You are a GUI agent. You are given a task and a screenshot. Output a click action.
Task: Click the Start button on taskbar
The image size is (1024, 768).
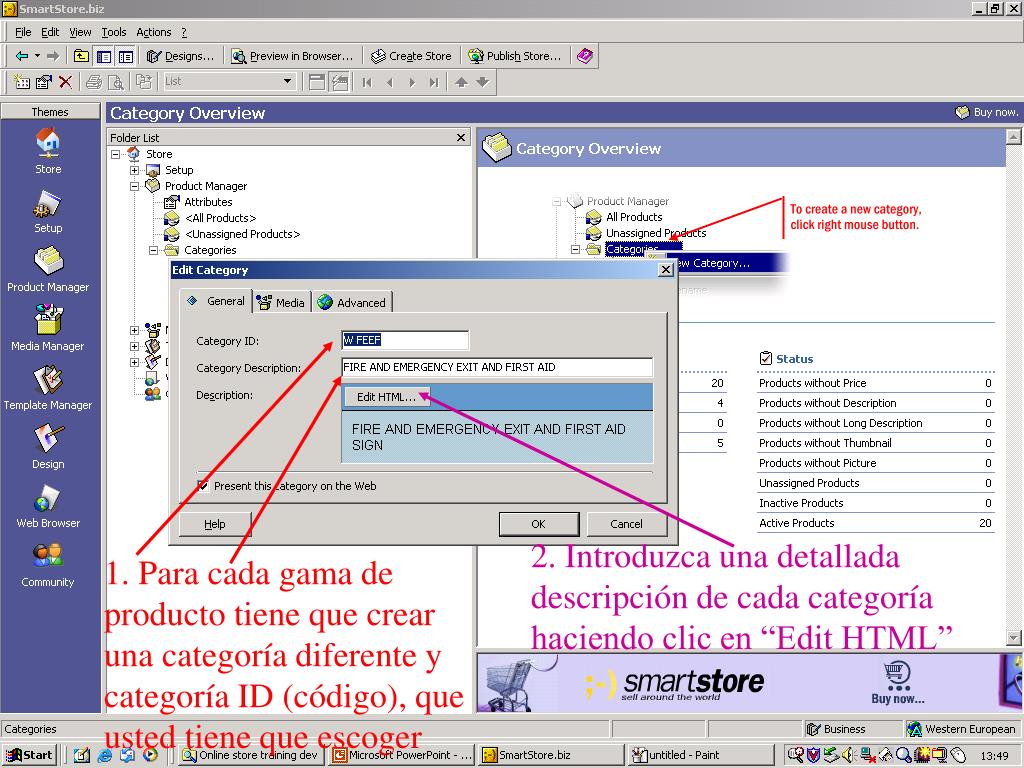click(29, 755)
